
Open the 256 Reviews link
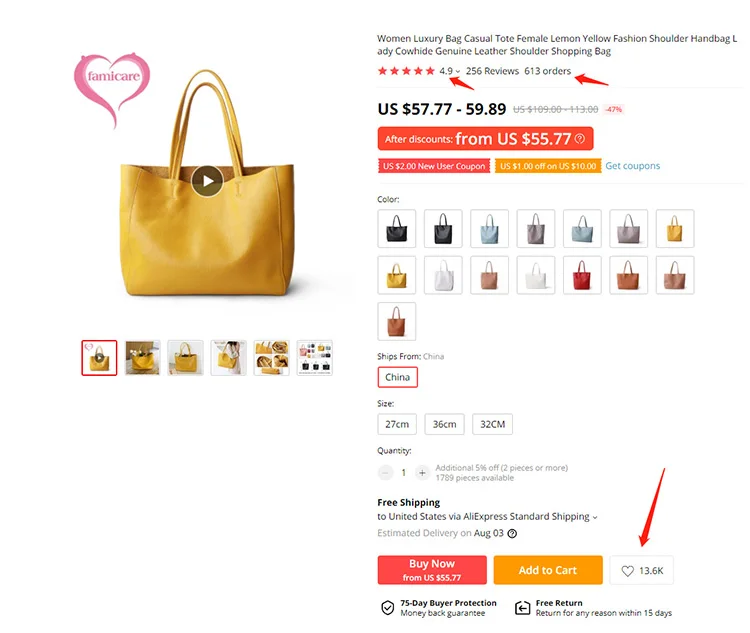(x=492, y=71)
